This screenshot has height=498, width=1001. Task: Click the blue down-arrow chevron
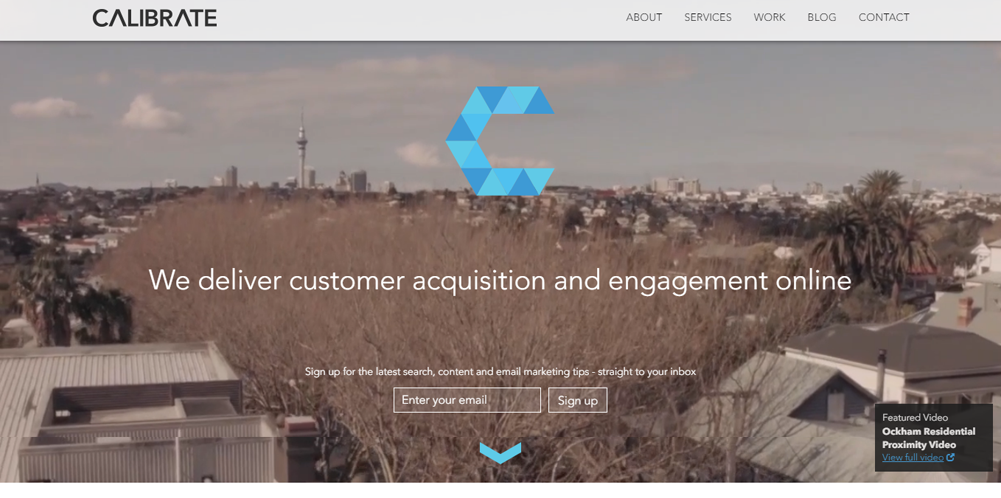point(500,453)
